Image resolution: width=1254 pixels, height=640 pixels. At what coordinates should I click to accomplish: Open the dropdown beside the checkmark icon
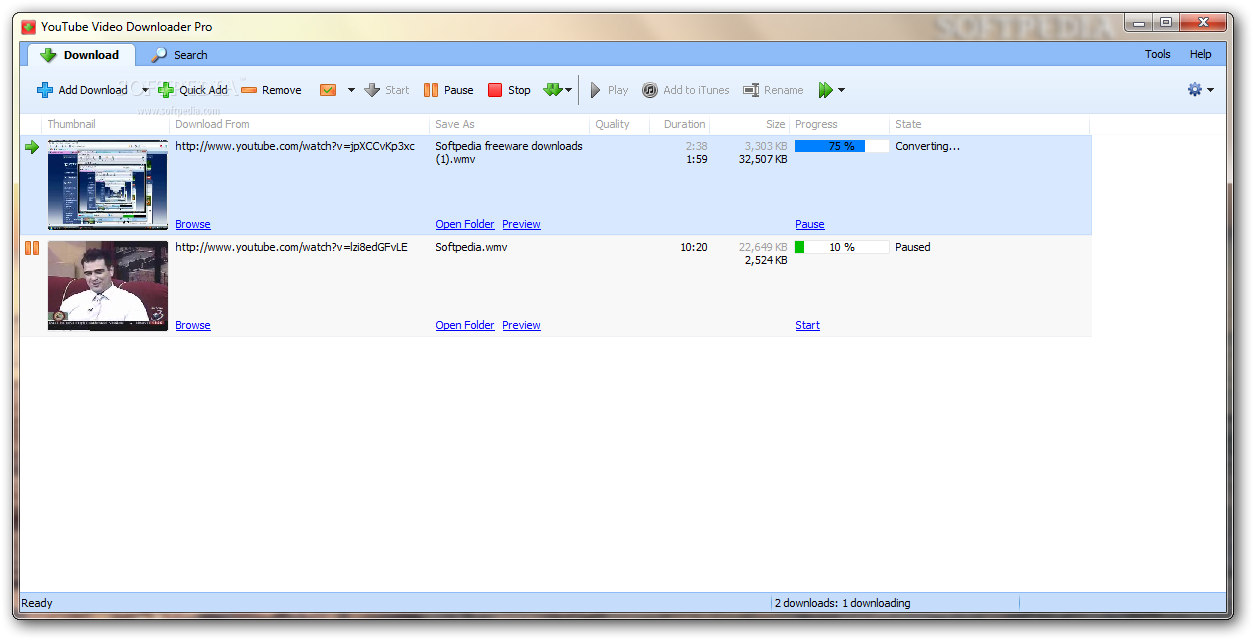[x=351, y=90]
